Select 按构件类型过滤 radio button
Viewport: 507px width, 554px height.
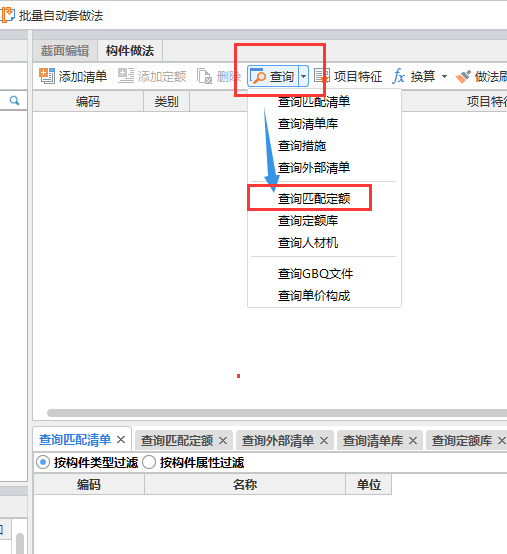point(43,462)
